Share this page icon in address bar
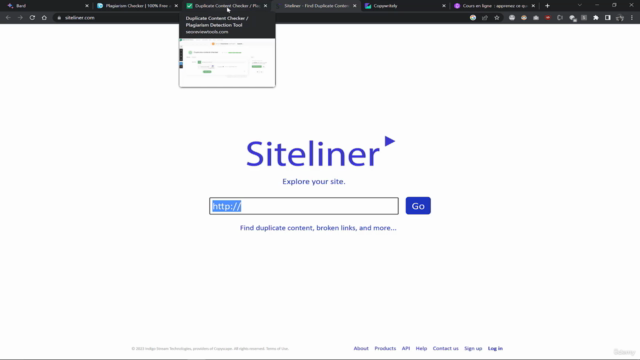 click(x=485, y=18)
